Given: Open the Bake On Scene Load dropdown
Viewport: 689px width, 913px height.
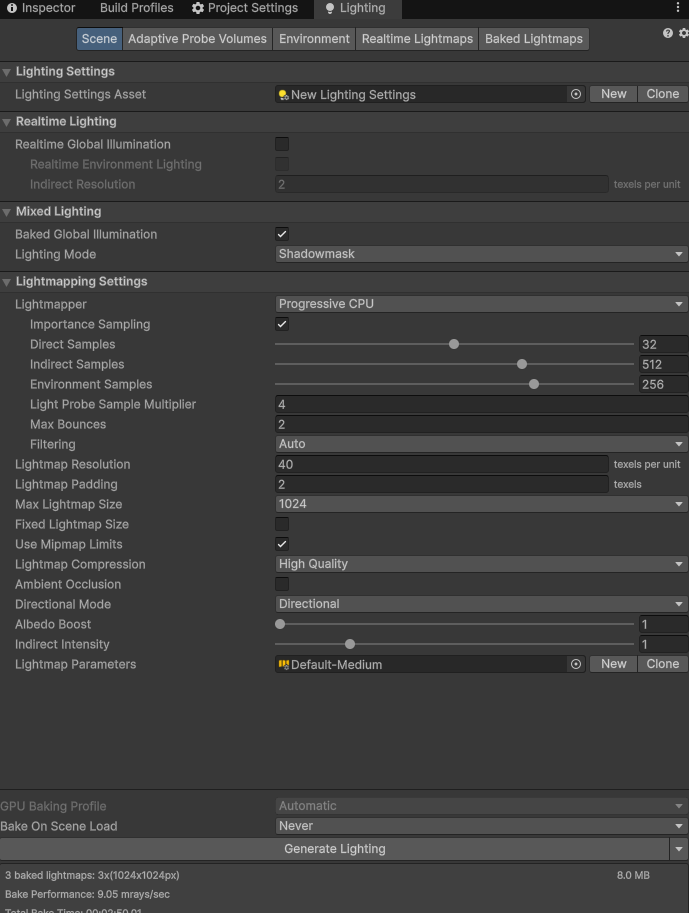Looking at the screenshot, I should pos(481,826).
